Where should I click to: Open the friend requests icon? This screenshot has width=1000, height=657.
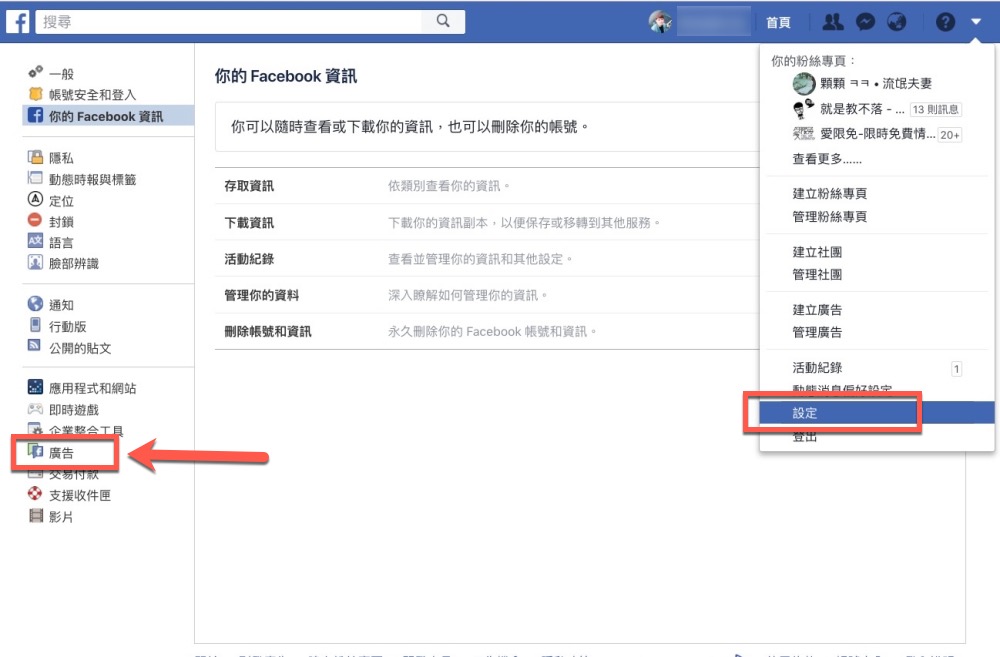(832, 22)
